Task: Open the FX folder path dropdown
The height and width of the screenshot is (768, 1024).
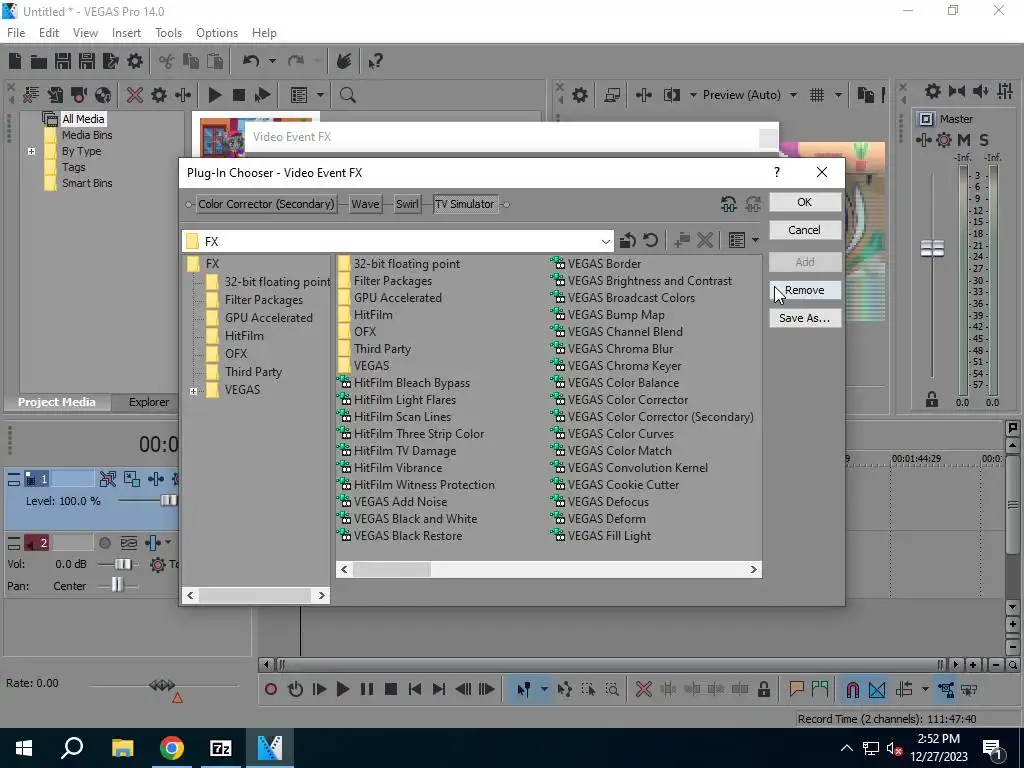Action: click(605, 242)
